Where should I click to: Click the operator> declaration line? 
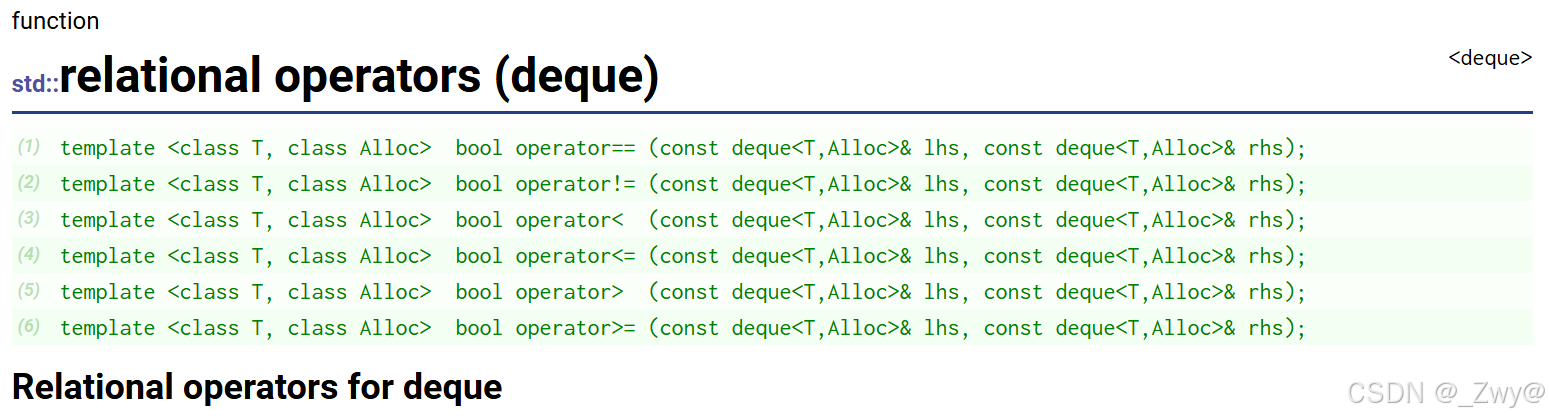tap(683, 292)
